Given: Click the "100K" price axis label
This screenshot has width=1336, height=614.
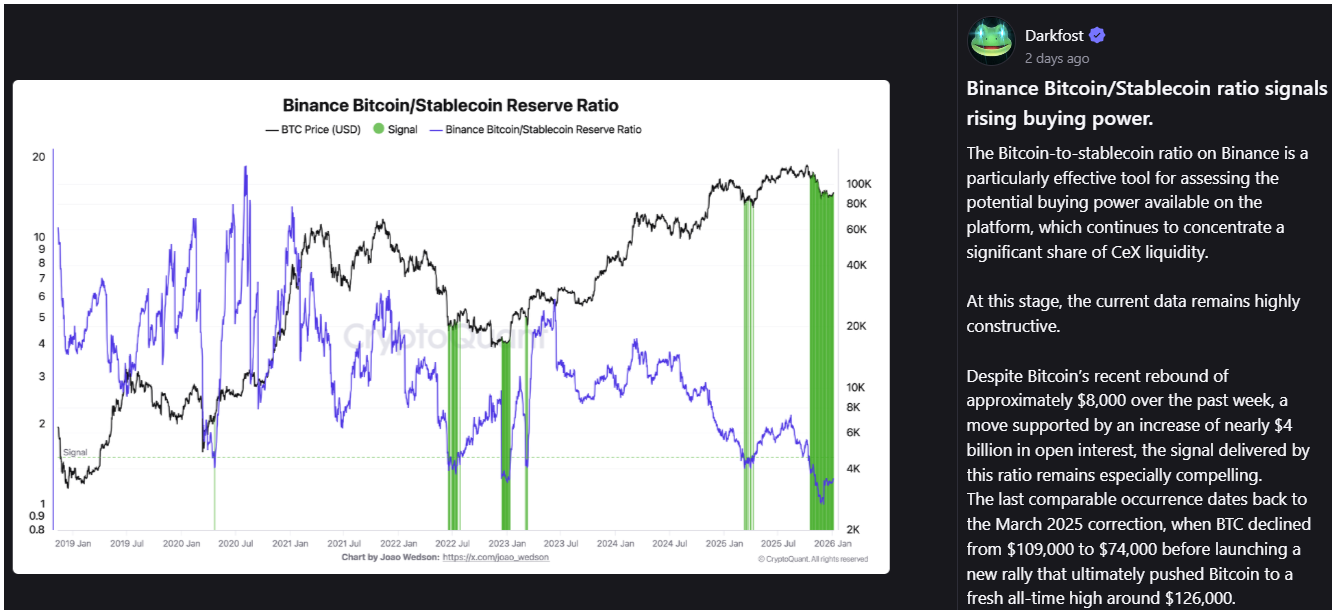Looking at the screenshot, I should (x=858, y=184).
